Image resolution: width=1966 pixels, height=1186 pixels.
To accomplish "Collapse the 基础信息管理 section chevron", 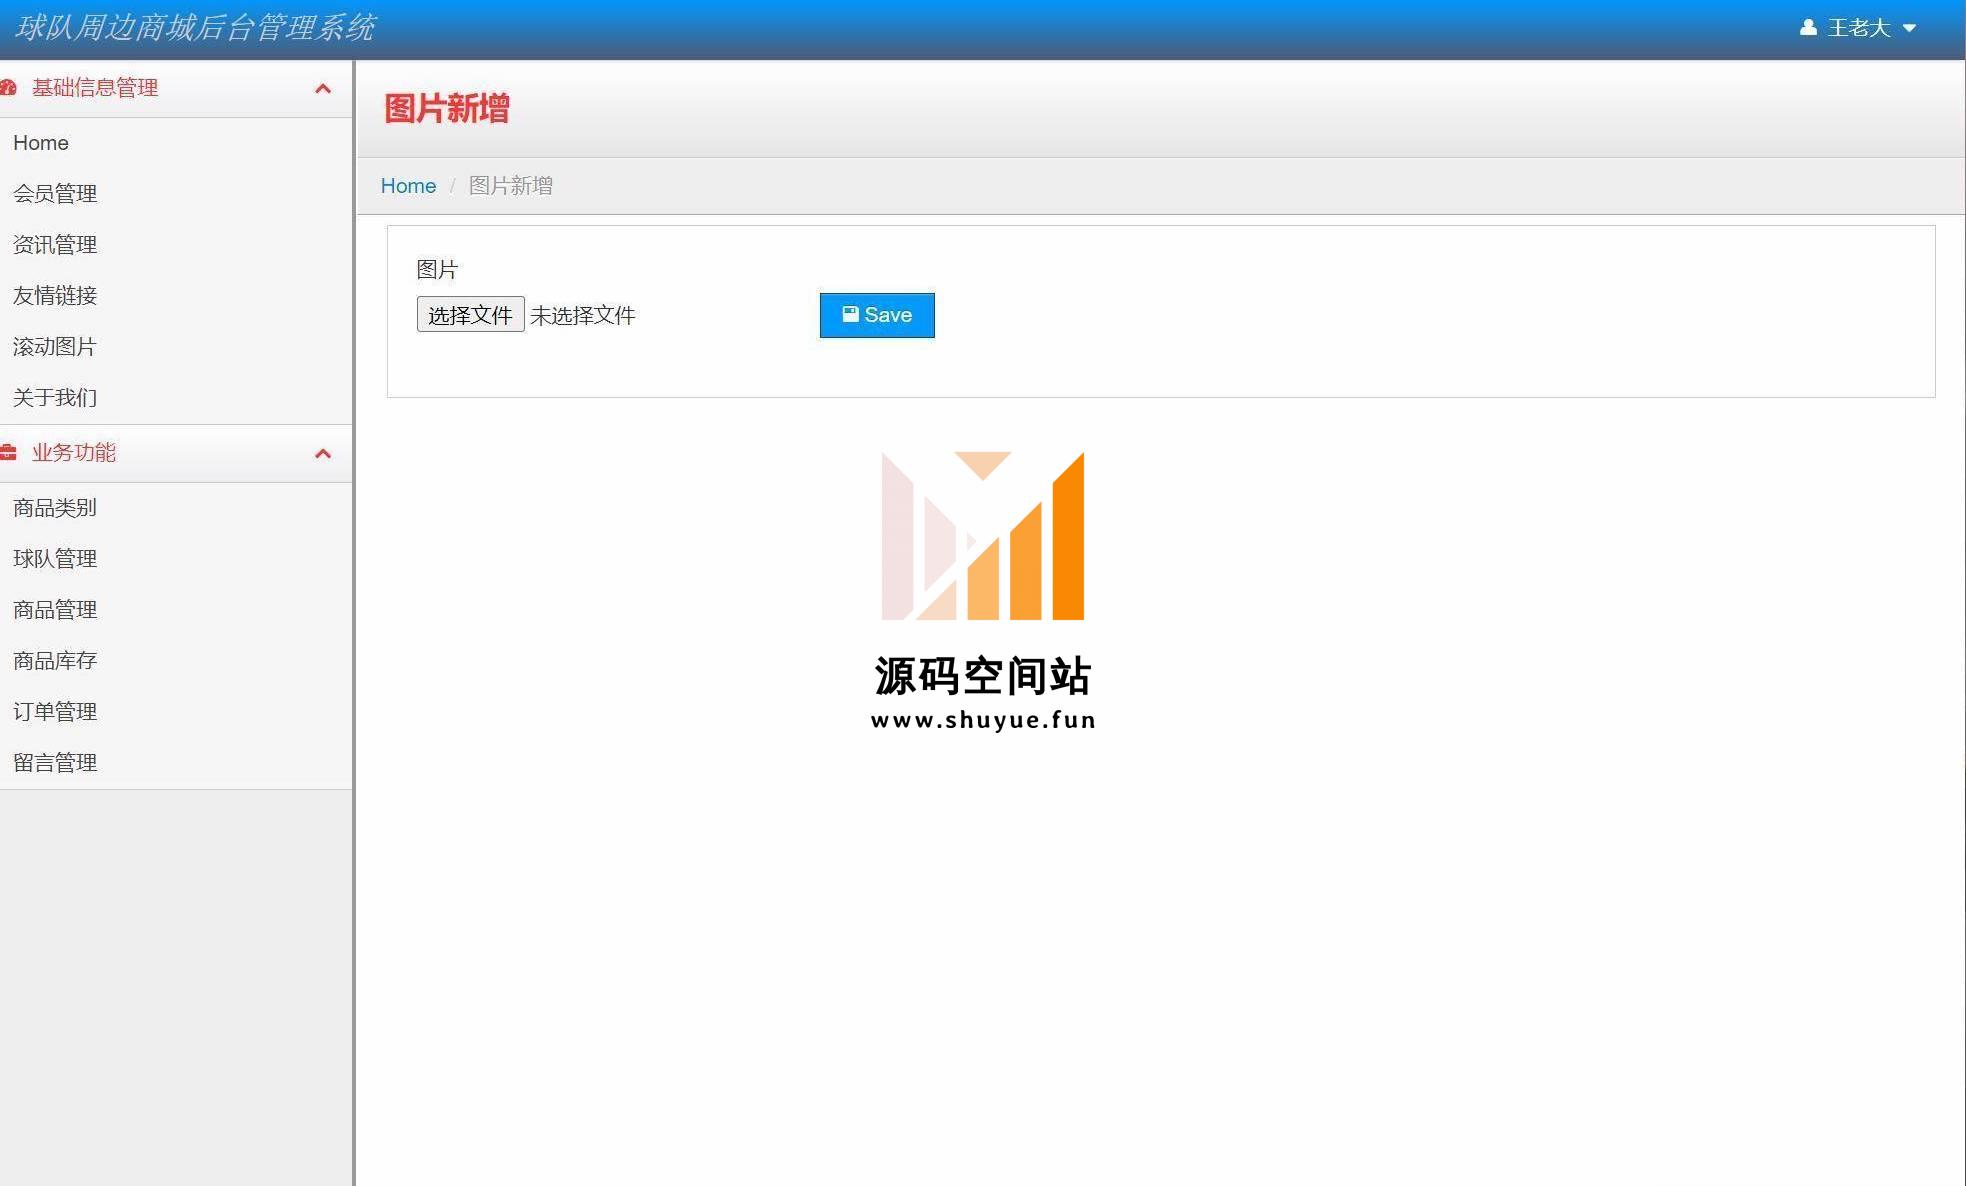I will pyautogui.click(x=323, y=88).
